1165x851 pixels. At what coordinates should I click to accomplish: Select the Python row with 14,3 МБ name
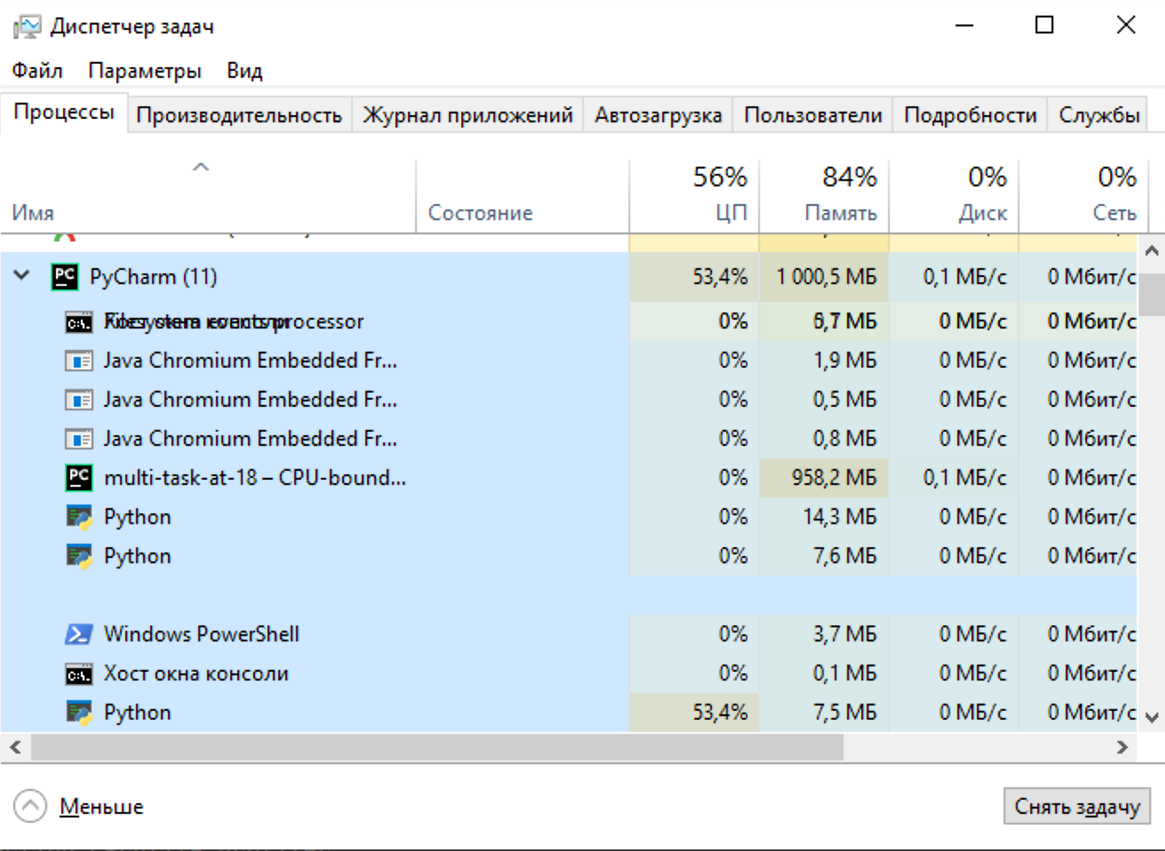click(x=137, y=517)
